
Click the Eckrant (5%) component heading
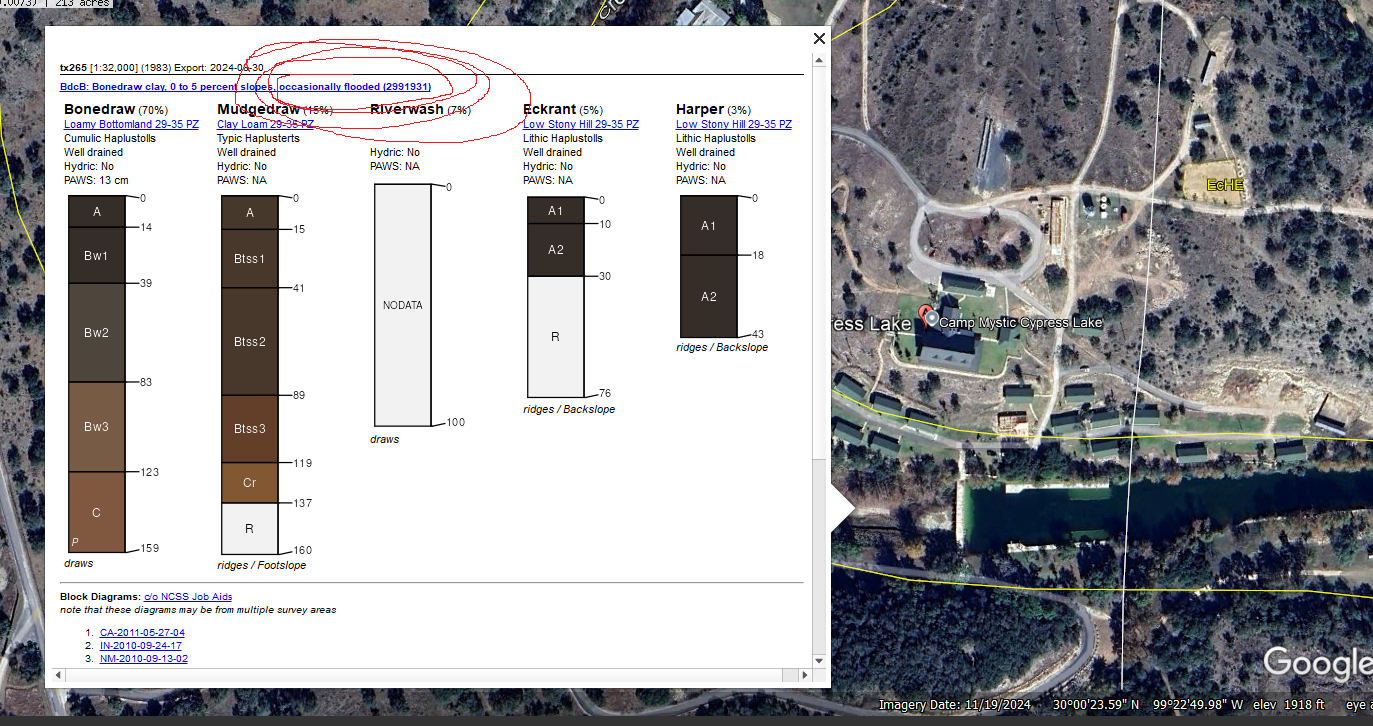(563, 109)
